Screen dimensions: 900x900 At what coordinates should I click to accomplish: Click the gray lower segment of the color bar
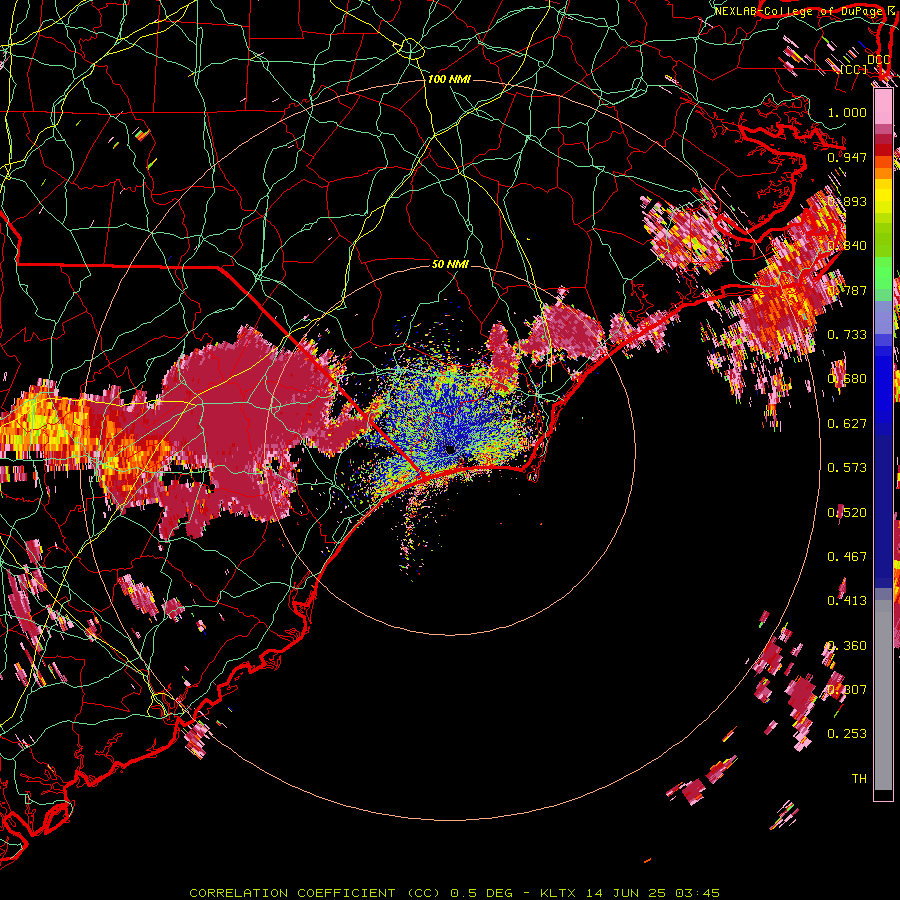click(x=883, y=695)
